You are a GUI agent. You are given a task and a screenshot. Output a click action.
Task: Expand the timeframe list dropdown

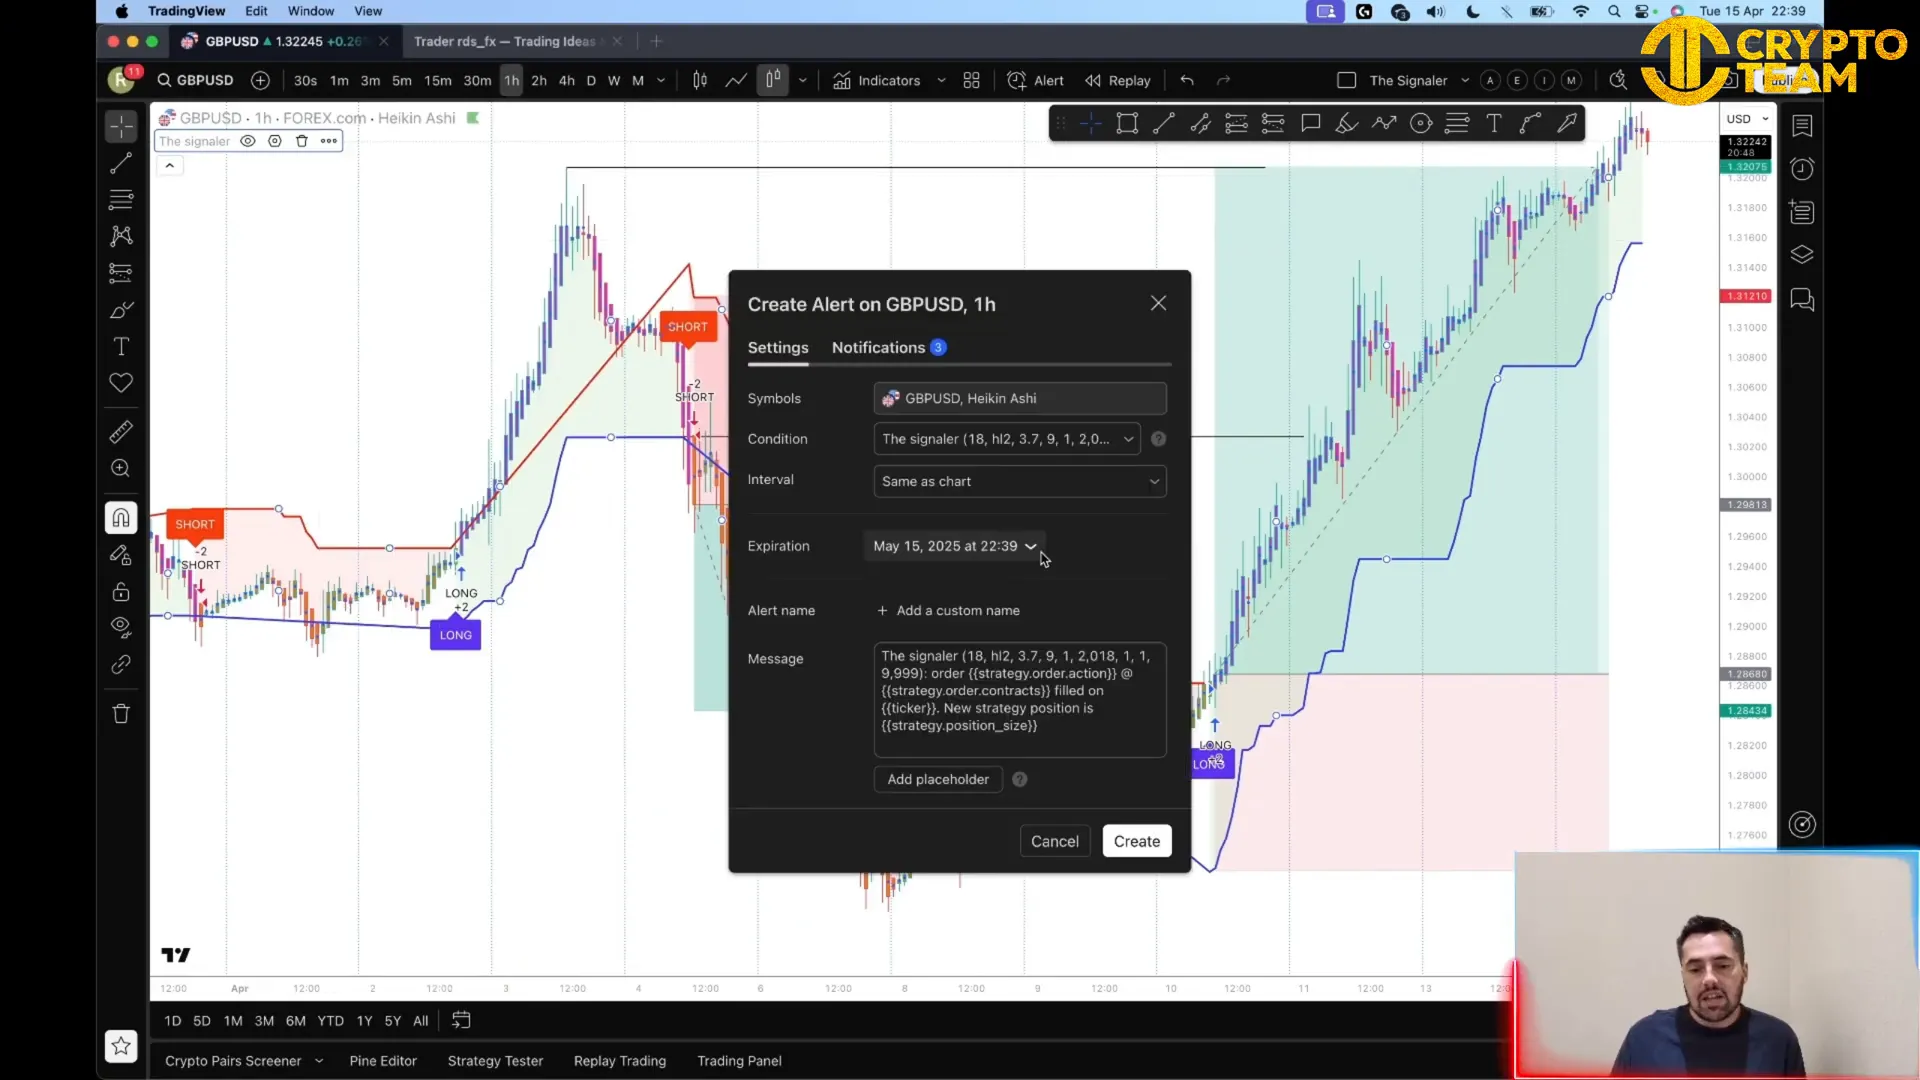click(661, 81)
